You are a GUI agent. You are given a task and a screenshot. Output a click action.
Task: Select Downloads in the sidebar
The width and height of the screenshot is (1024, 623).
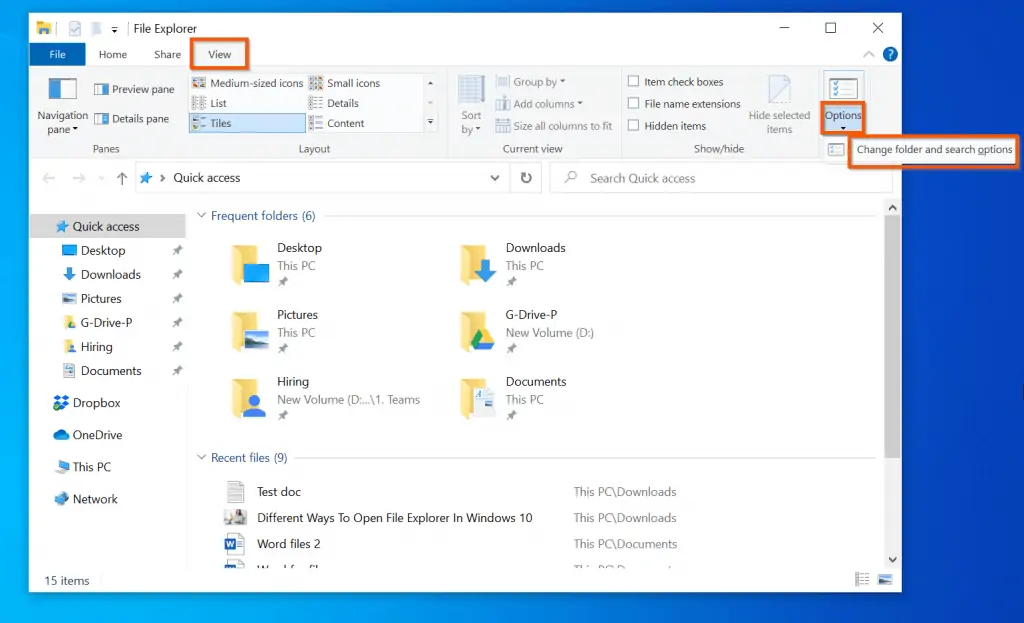coord(110,274)
